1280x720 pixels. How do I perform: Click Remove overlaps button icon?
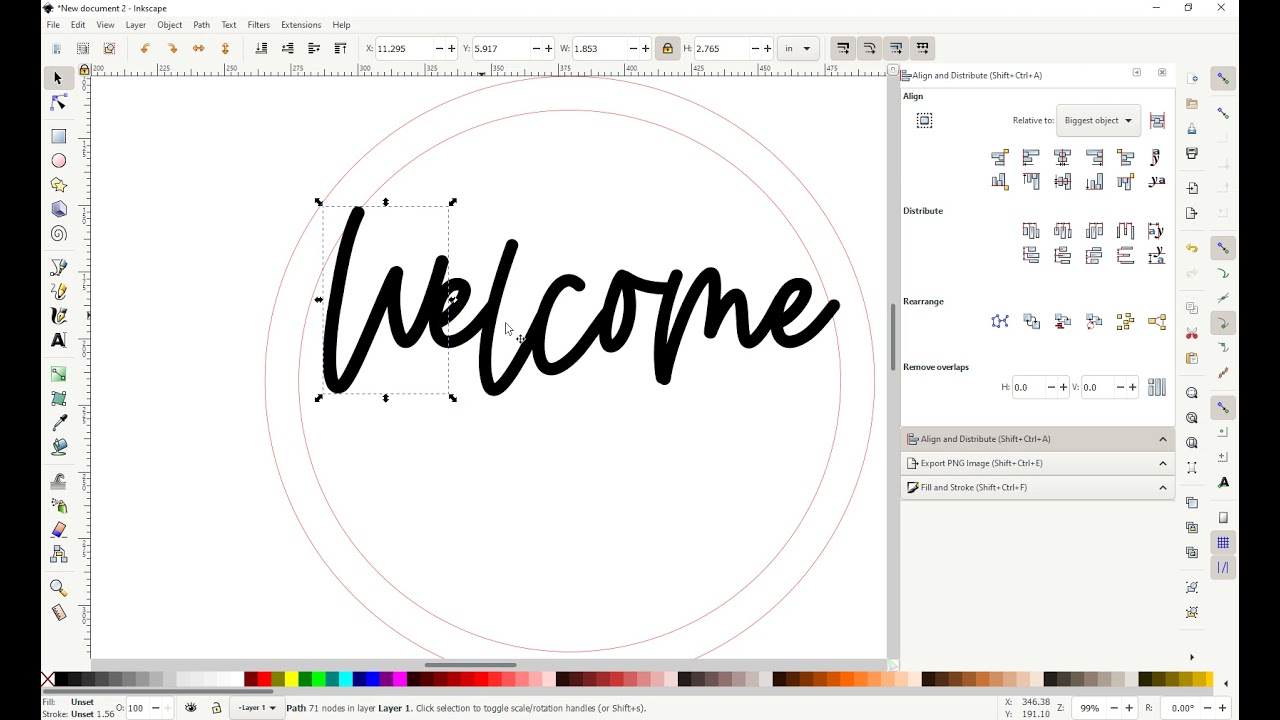[1157, 387]
